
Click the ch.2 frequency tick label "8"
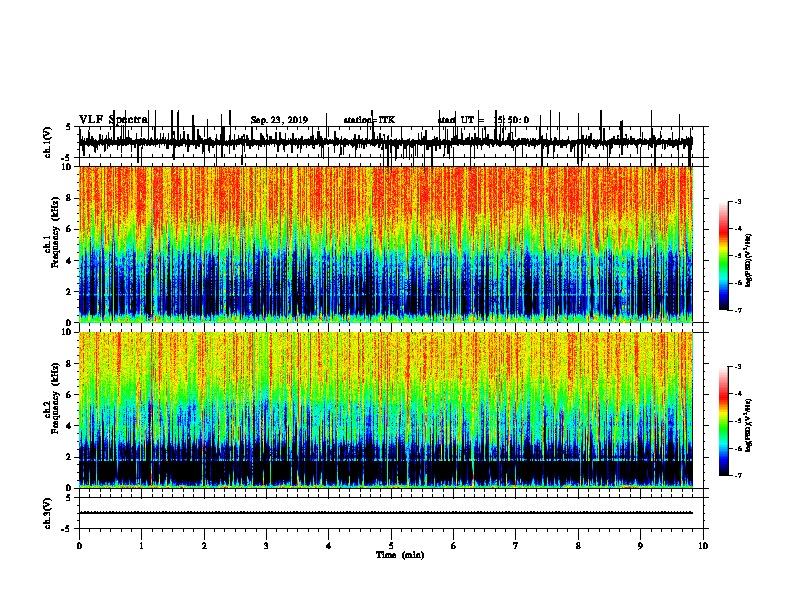[70, 364]
